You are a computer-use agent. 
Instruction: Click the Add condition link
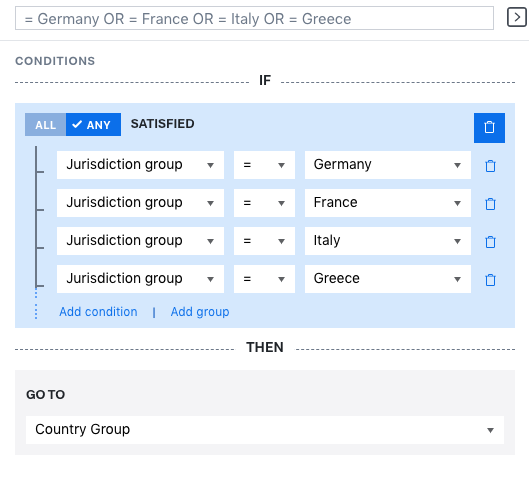click(98, 312)
